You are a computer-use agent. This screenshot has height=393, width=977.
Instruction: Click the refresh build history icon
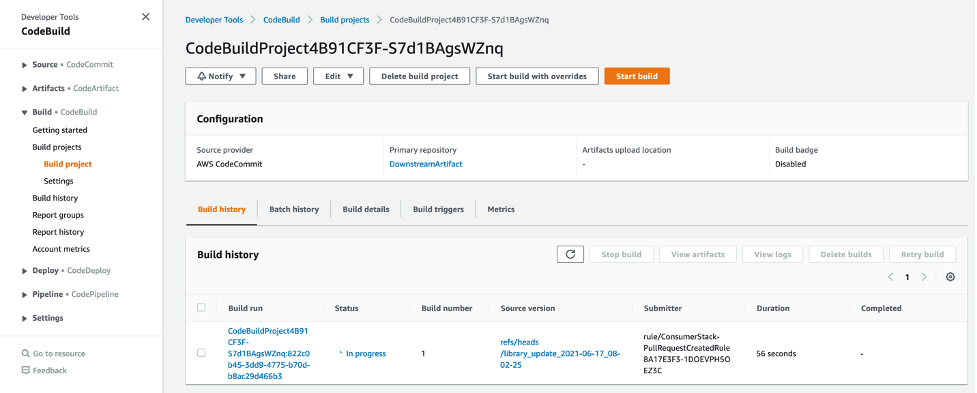click(x=570, y=254)
